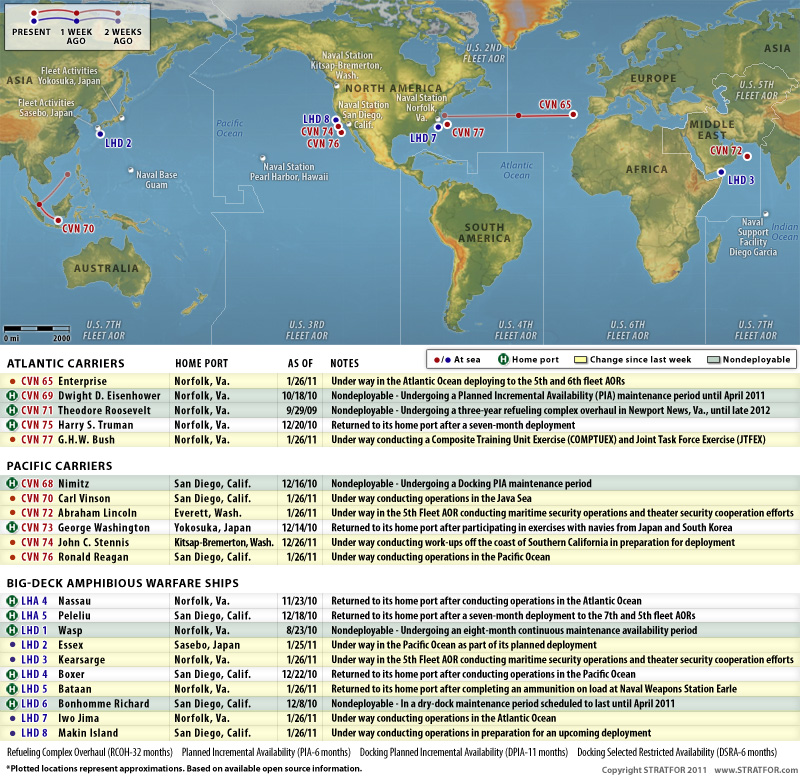Click Everett, Wash. home port cell

pos(206,513)
